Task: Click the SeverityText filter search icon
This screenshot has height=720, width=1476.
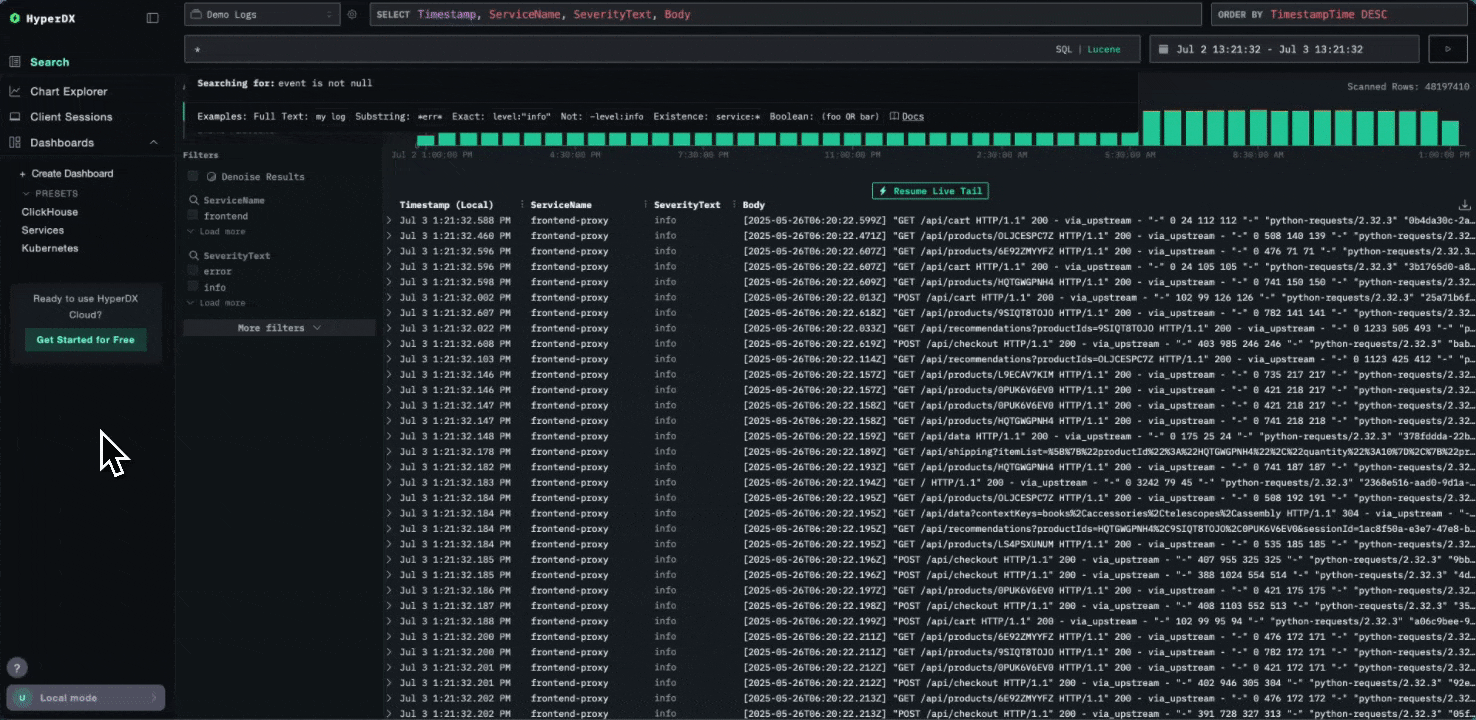Action: (194, 256)
